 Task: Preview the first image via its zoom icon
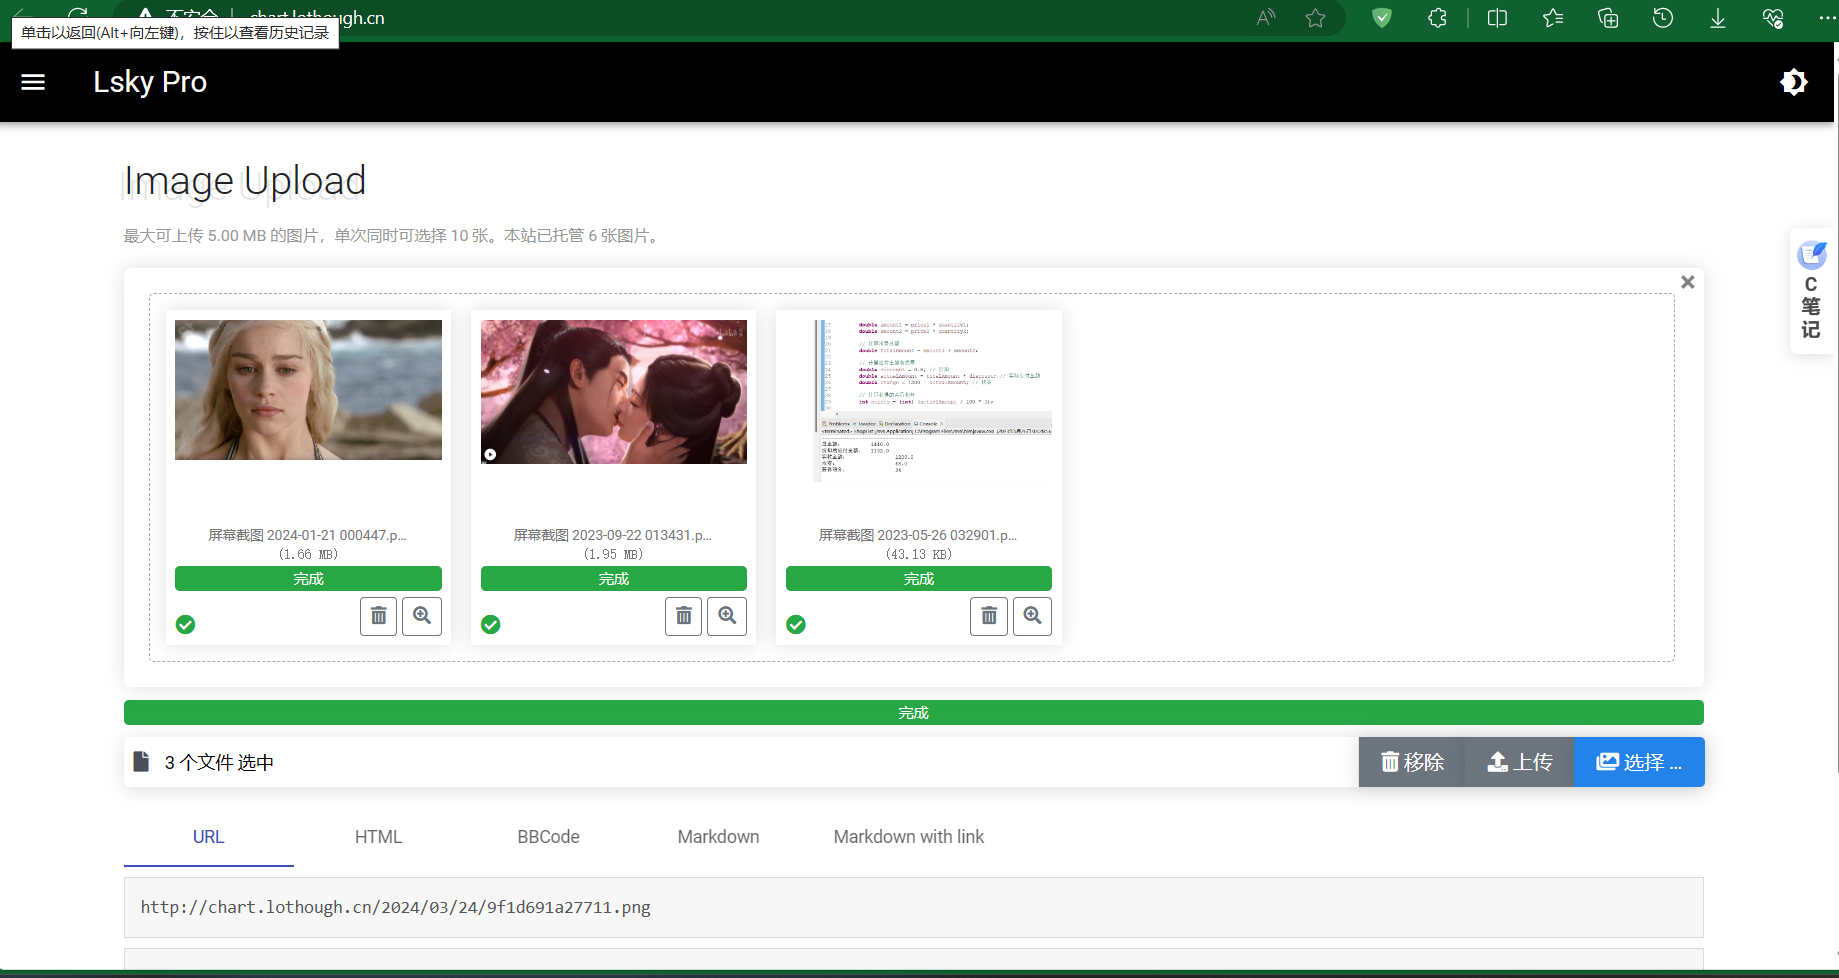point(421,616)
